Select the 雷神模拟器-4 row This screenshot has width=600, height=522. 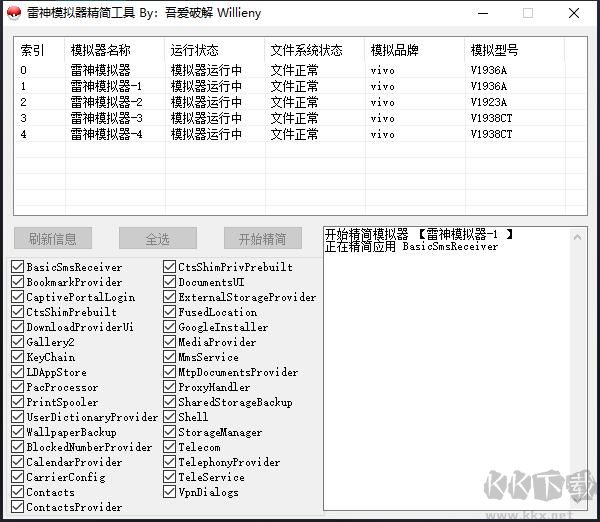(x=300, y=134)
